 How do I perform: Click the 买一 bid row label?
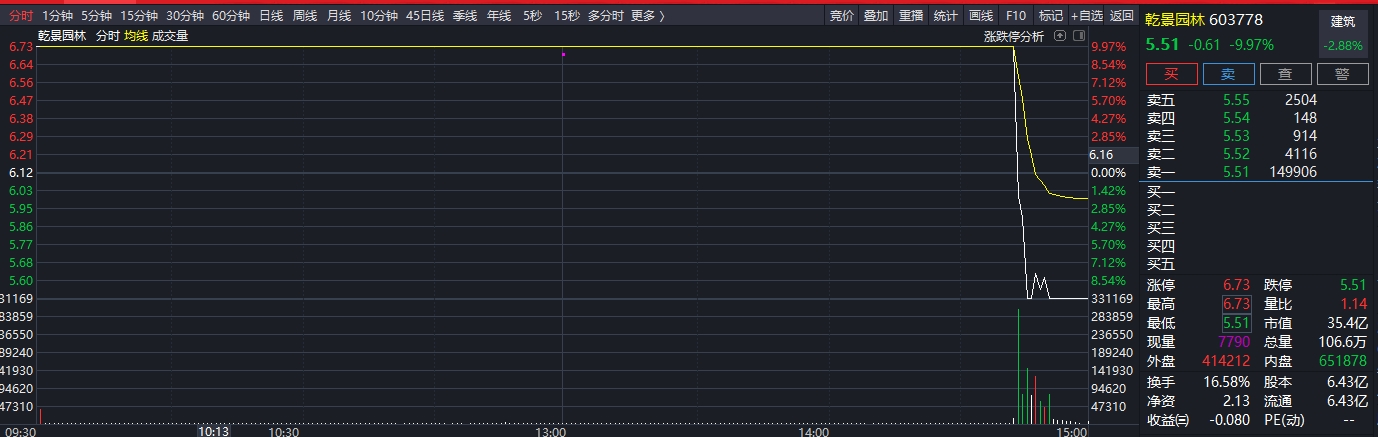[1161, 192]
